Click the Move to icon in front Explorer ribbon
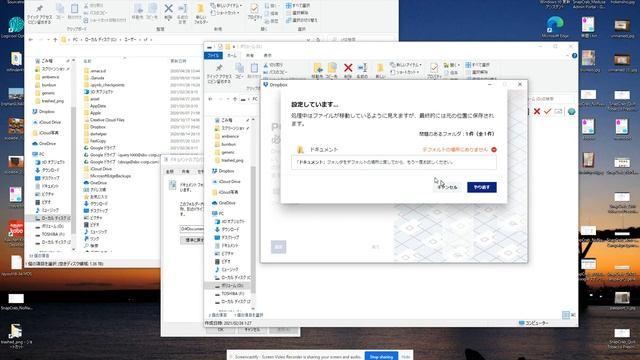Viewport: 640px width, 360px height. [x=318, y=68]
